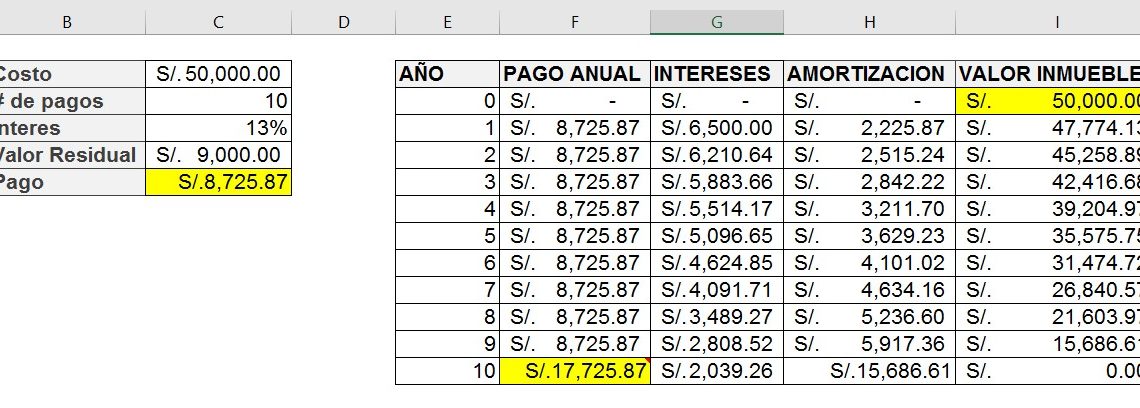This screenshot has height=408, width=1140.
Task: Select the VALOR INMUEBLE header cell
Action: tap(1047, 74)
